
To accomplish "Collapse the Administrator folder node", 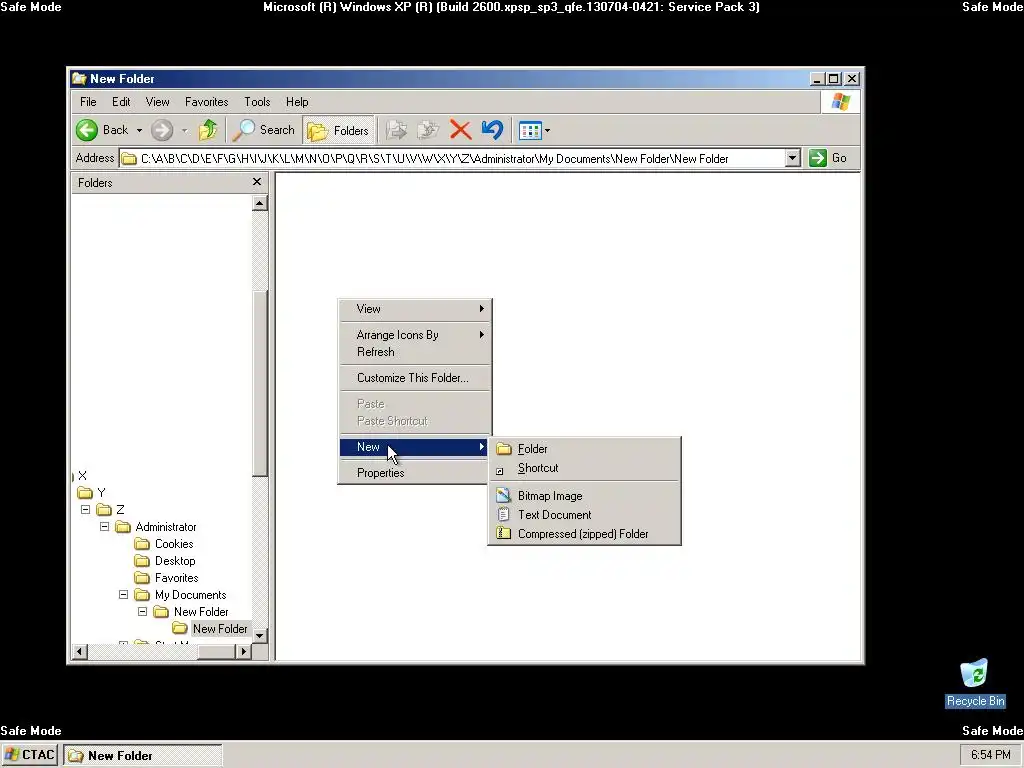I will pyautogui.click(x=104, y=526).
